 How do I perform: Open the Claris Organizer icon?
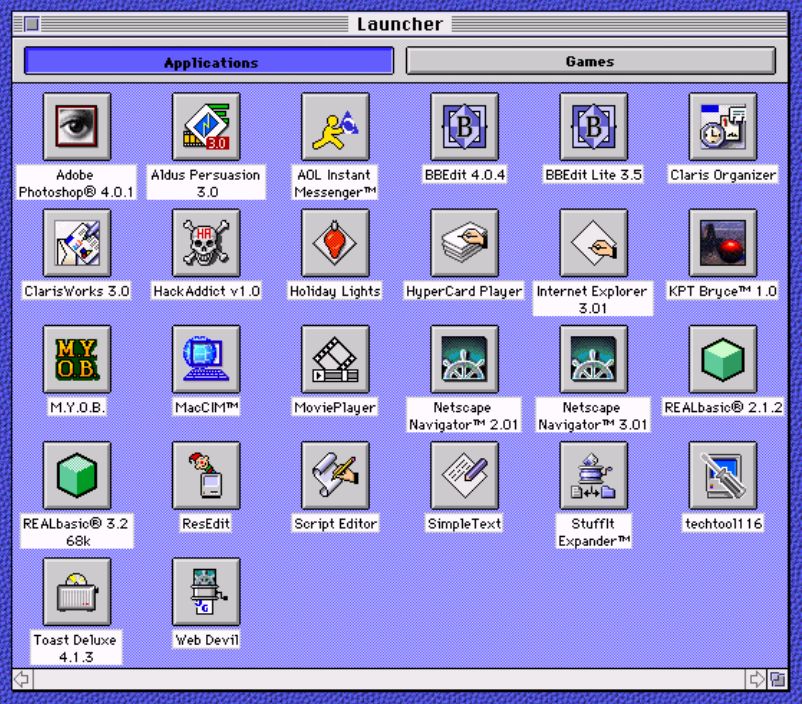[x=723, y=126]
